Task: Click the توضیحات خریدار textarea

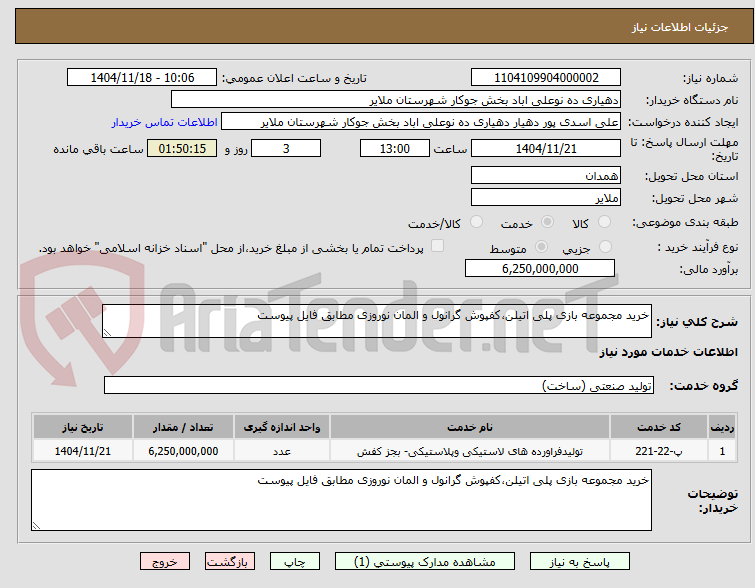Action: [x=341, y=500]
